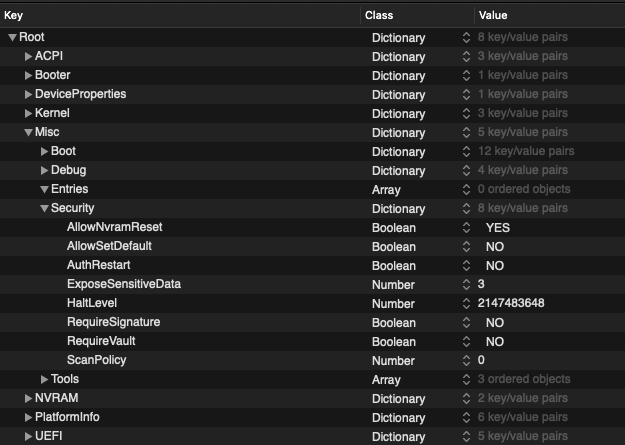The height and width of the screenshot is (445, 625).
Task: Collapse the Root node
Action: click(x=12, y=37)
